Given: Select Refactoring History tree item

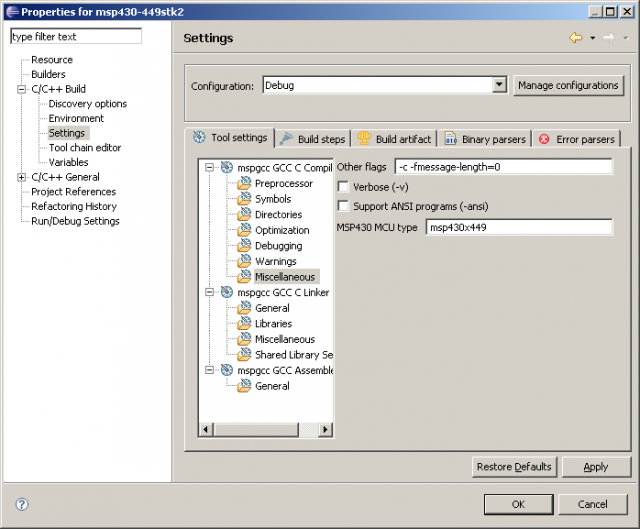Looking at the screenshot, I should 74,207.
